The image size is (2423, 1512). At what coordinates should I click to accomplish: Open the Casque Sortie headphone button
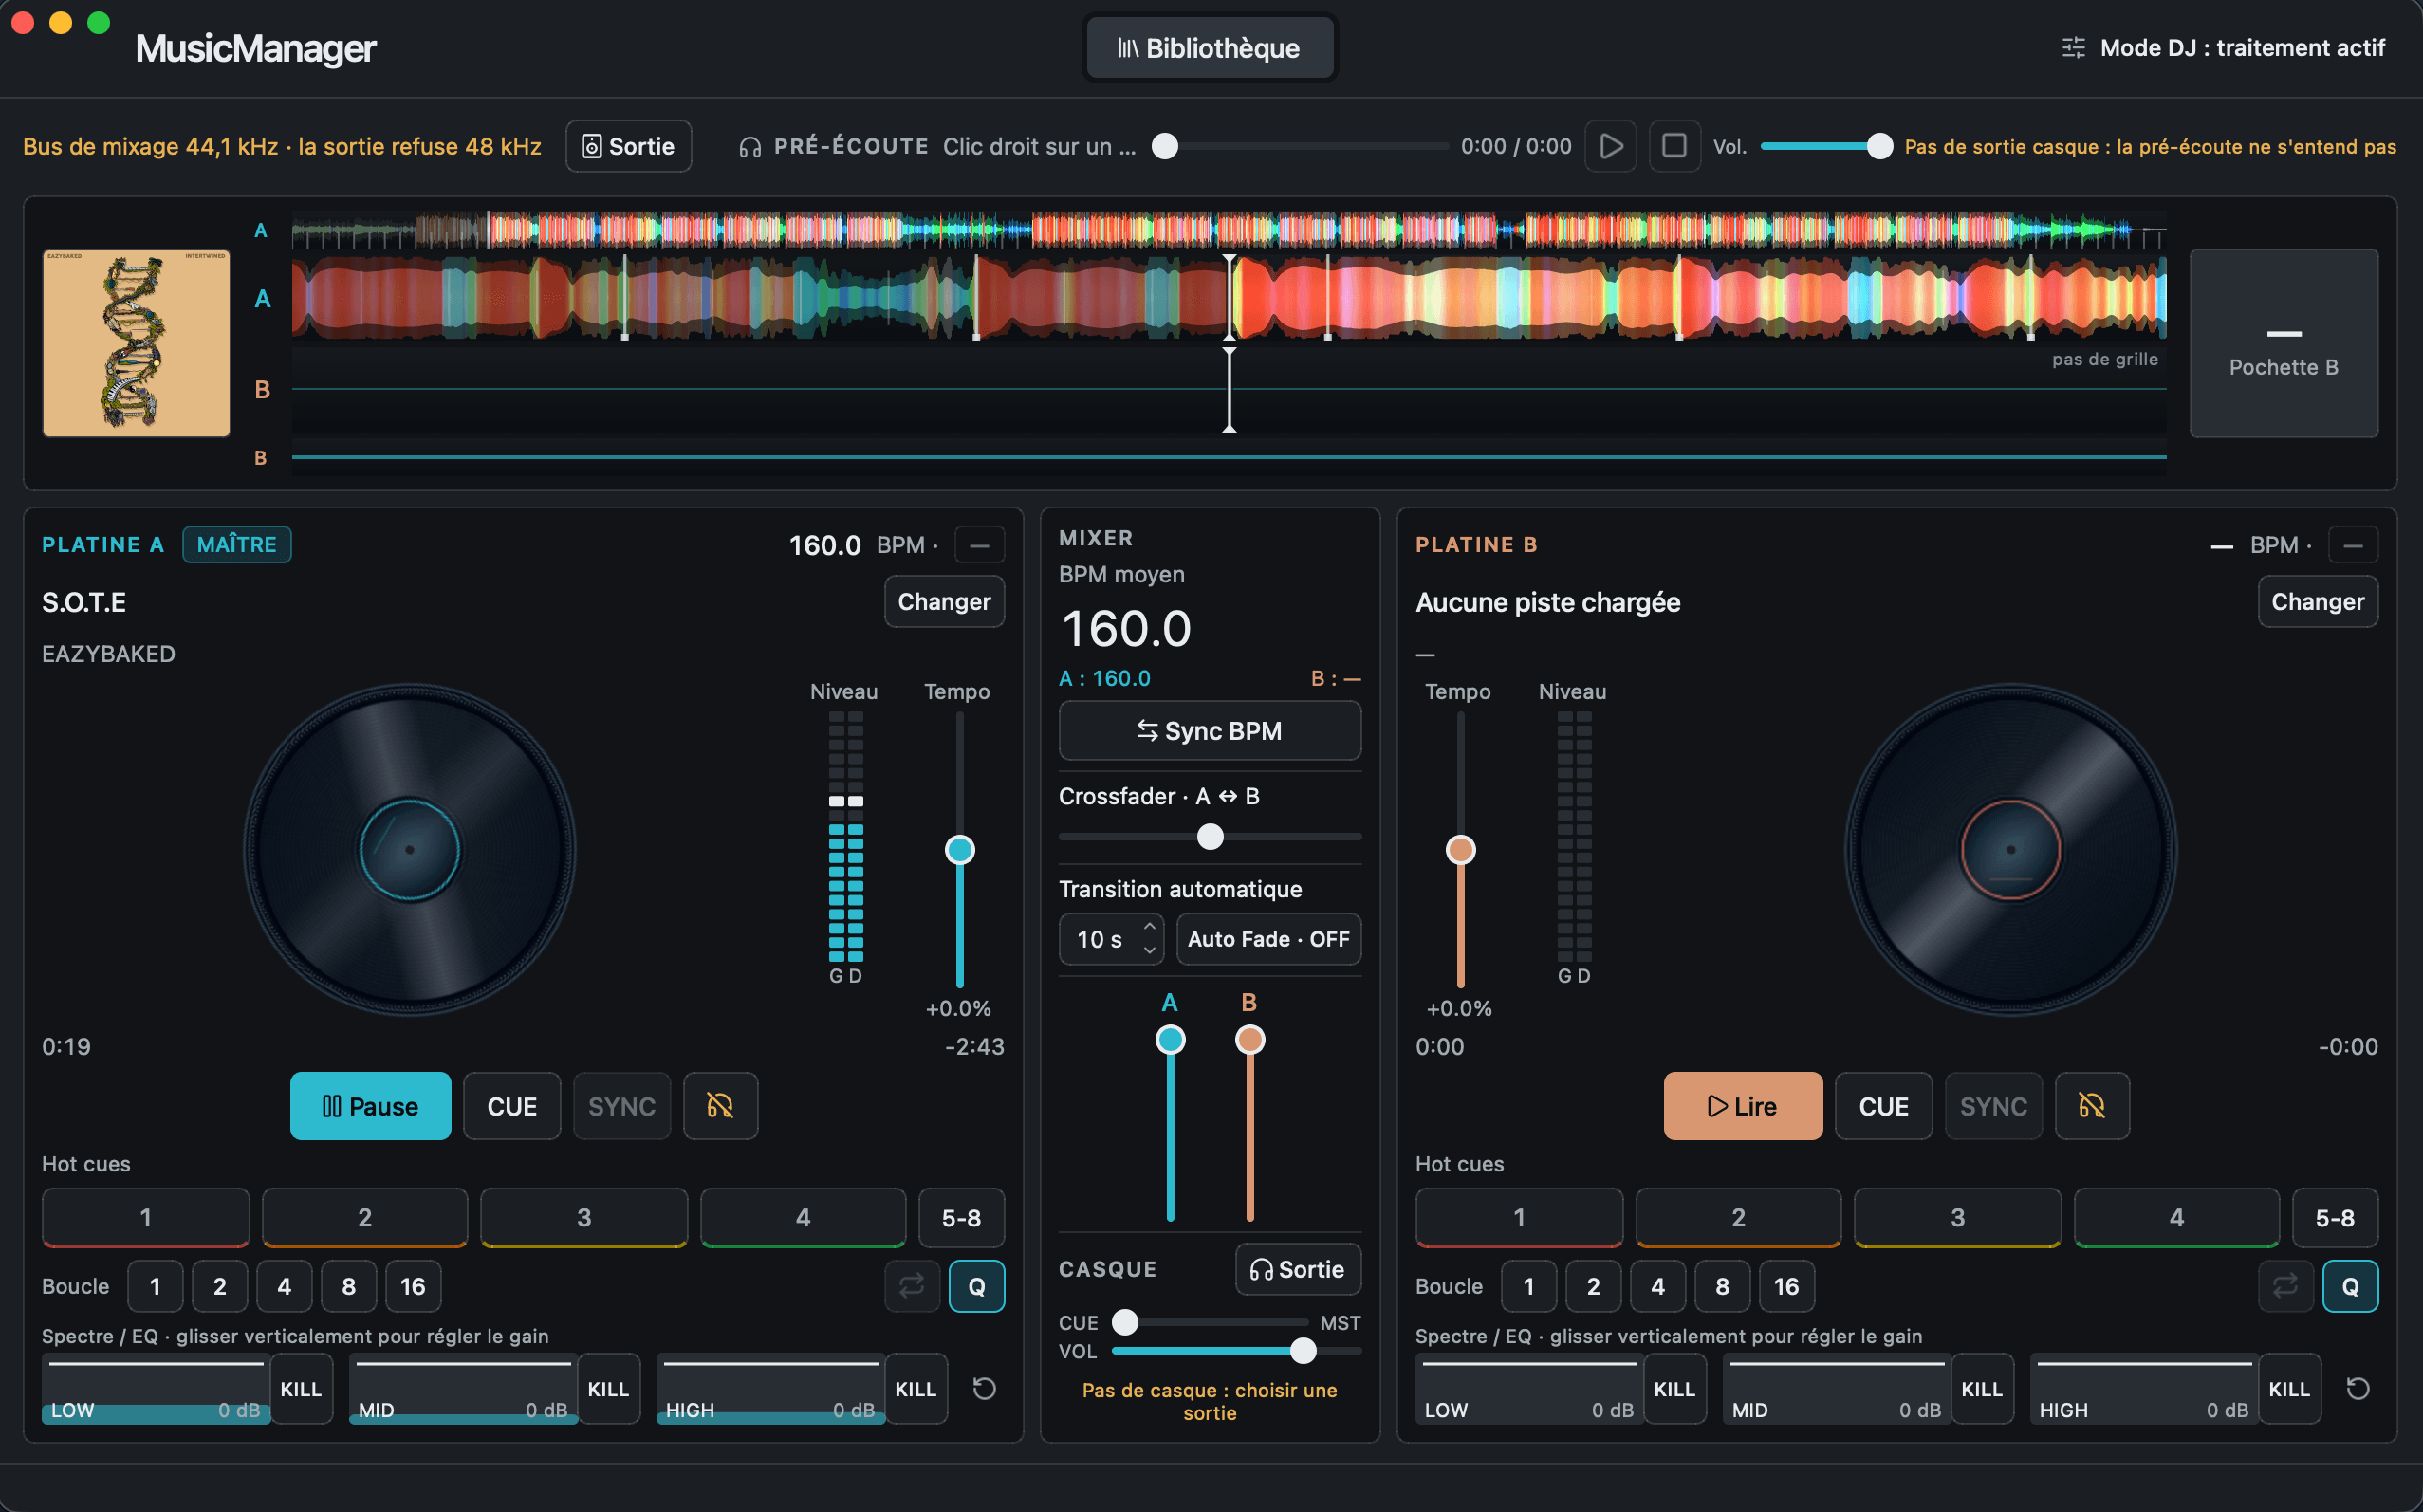click(1298, 1269)
